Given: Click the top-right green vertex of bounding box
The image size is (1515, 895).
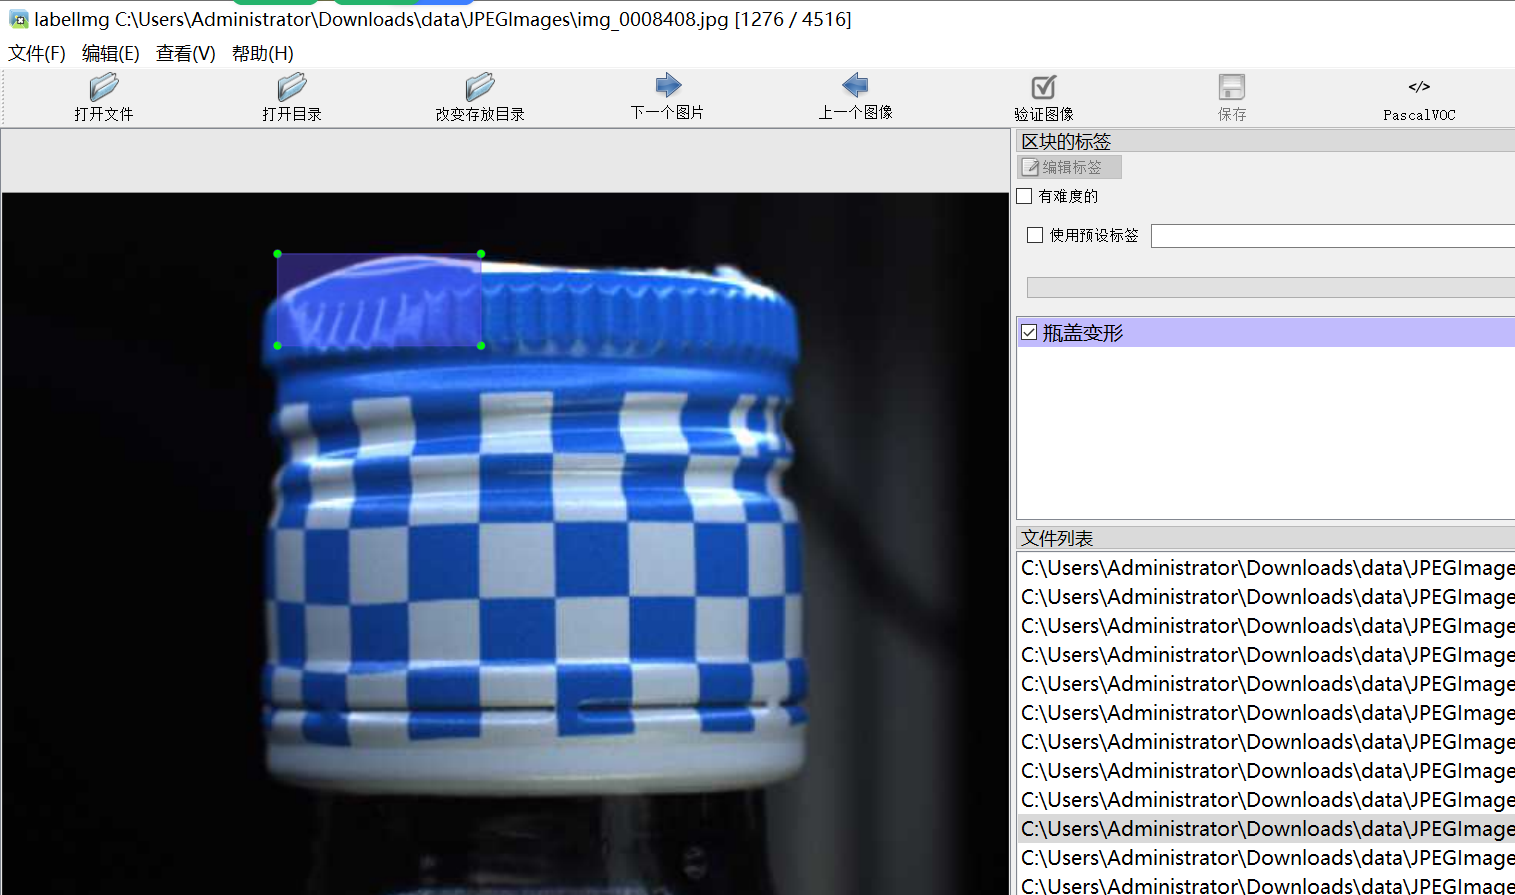Looking at the screenshot, I should pyautogui.click(x=481, y=254).
